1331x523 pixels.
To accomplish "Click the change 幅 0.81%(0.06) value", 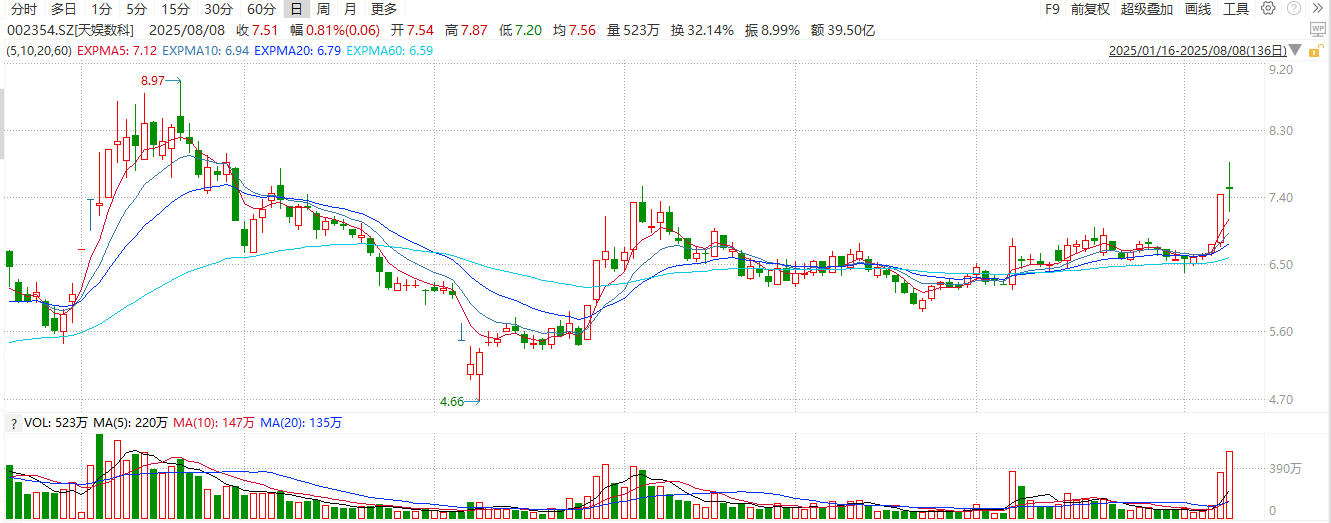I will click(x=334, y=30).
